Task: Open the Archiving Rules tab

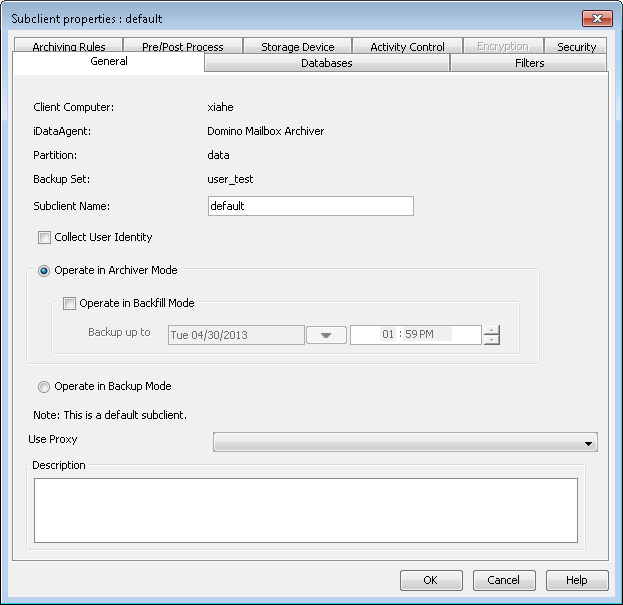Action: [x=69, y=47]
